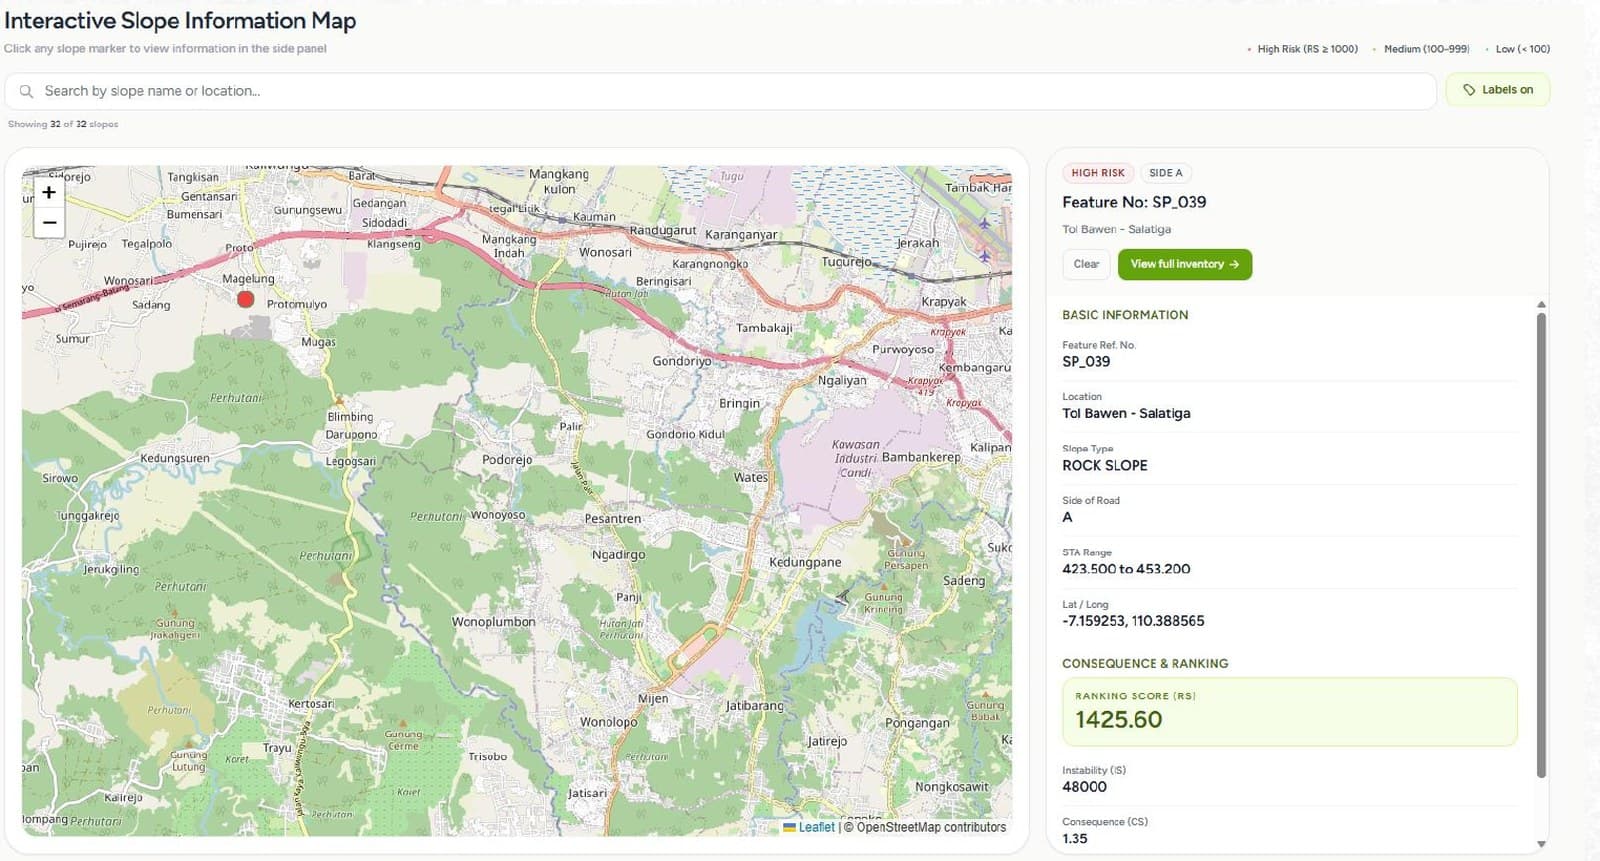Click the Mijen label on the map
This screenshot has width=1600, height=861.
[653, 699]
